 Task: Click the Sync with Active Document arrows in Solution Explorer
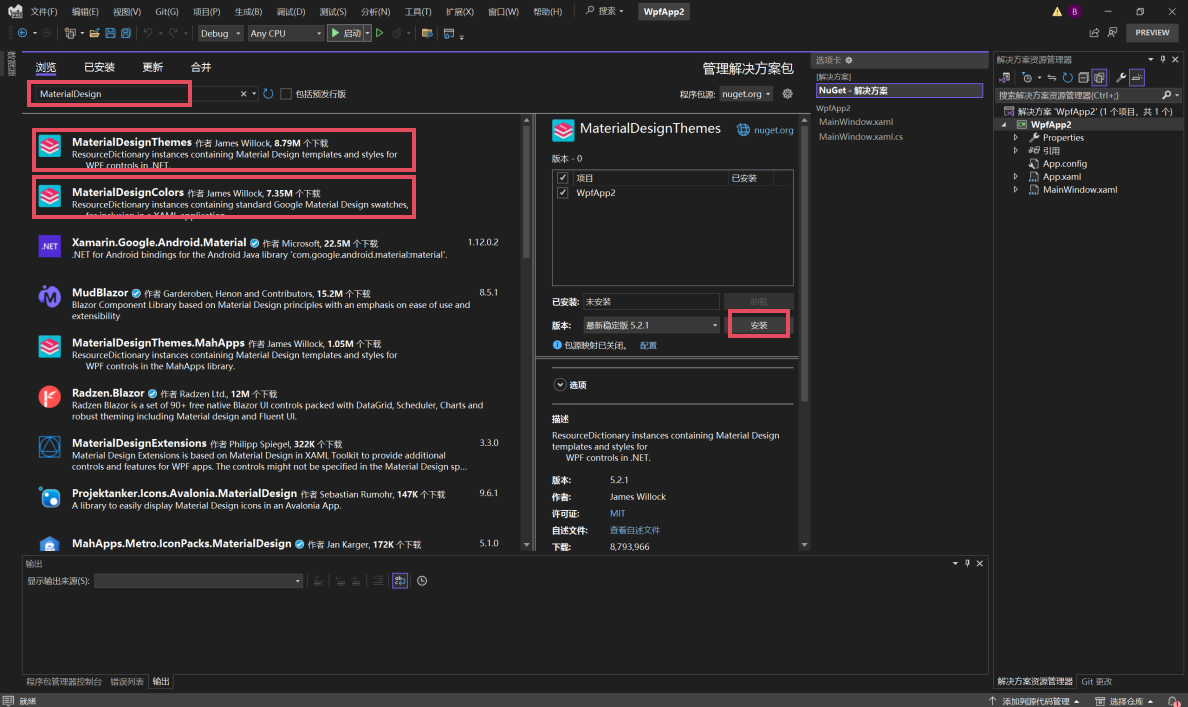click(x=1052, y=77)
